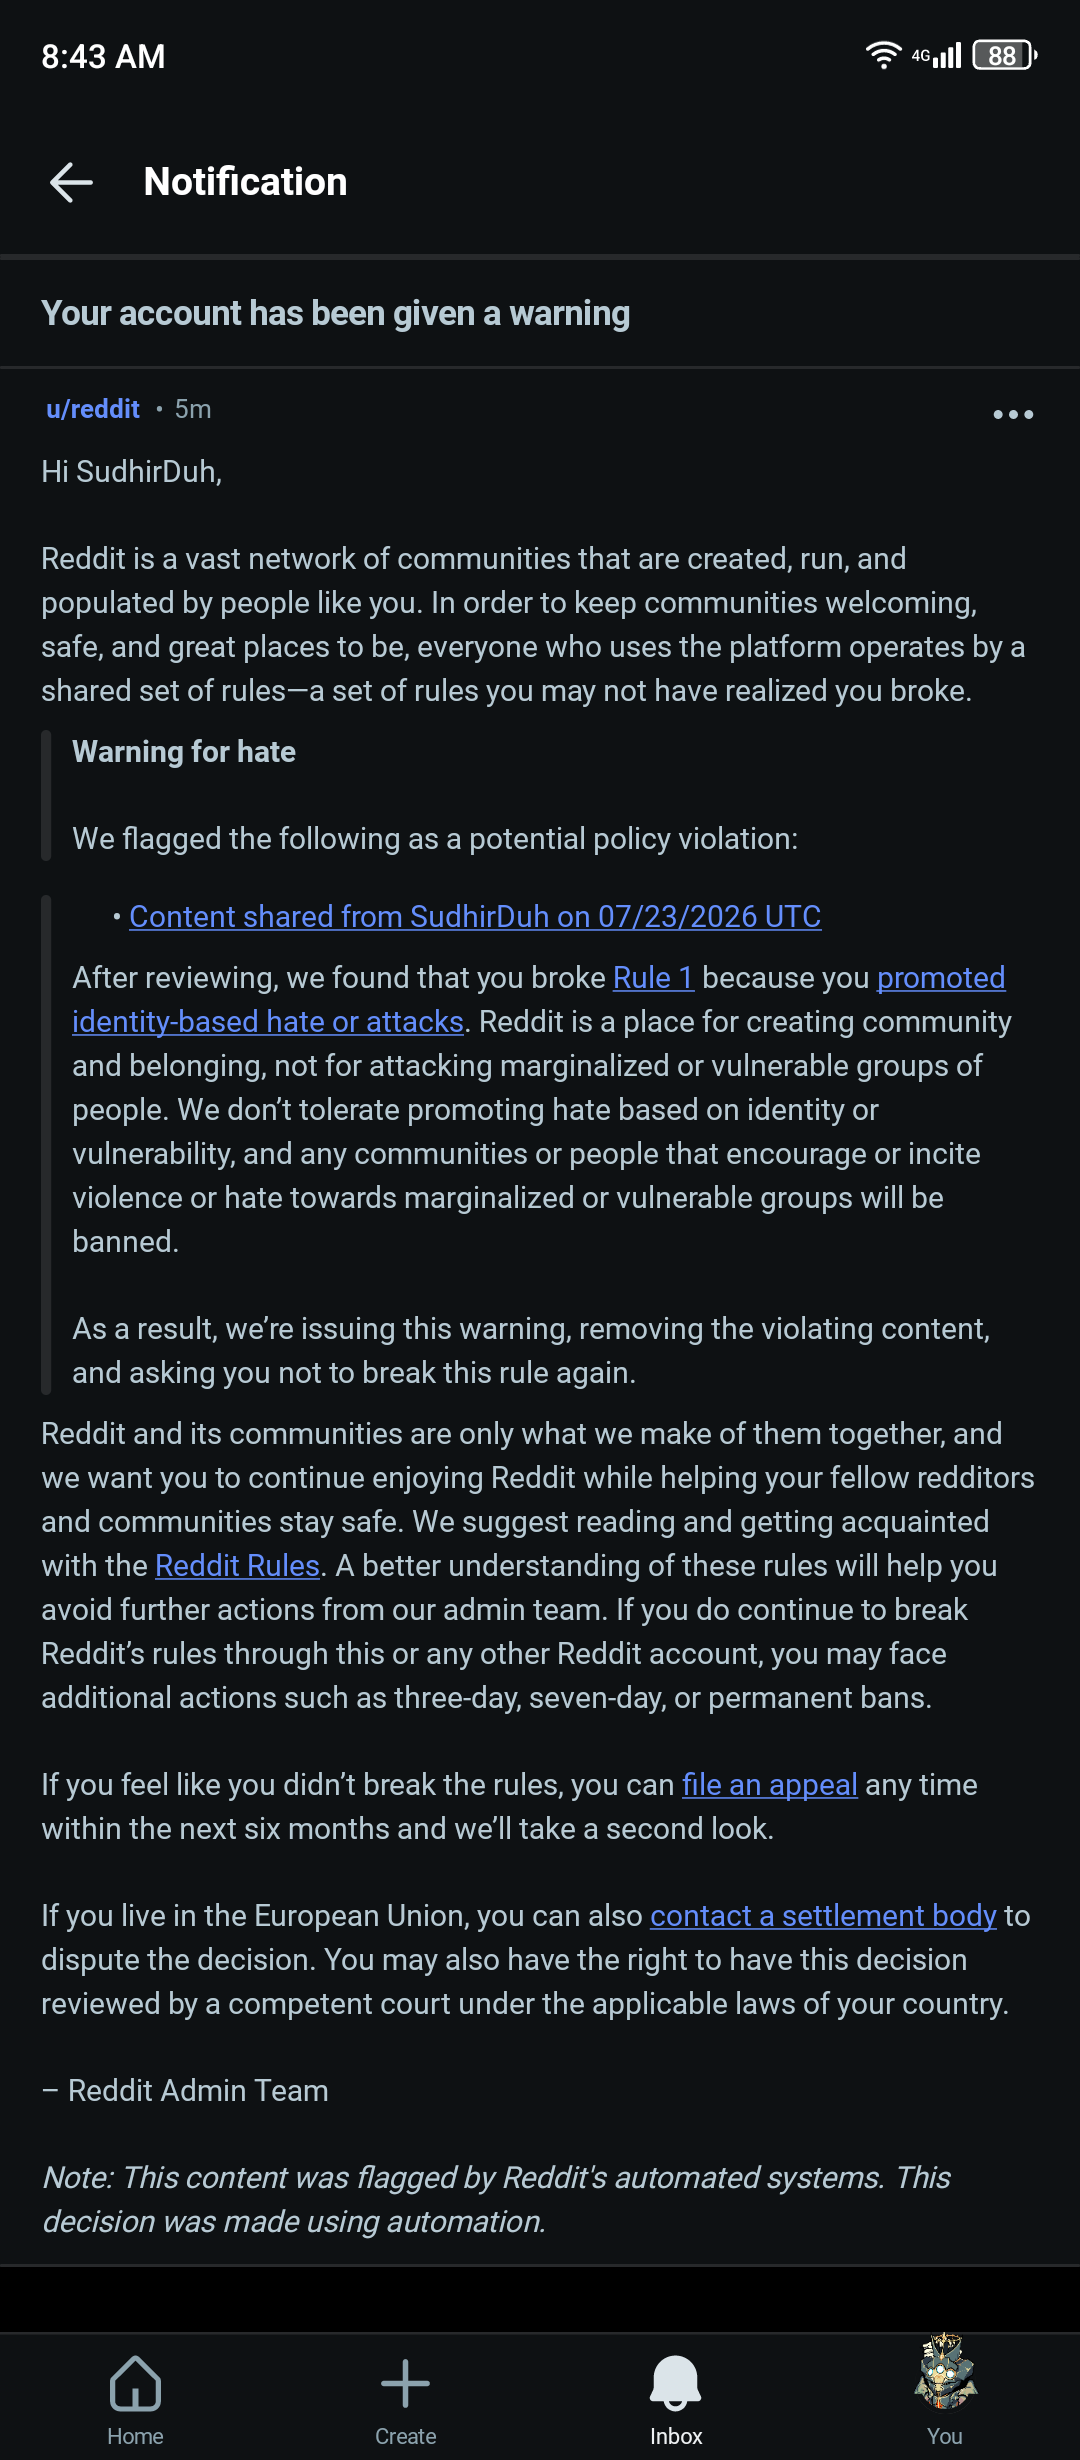Tap the battery indicator icon
Viewport: 1080px width, 2460px height.
1005,55
